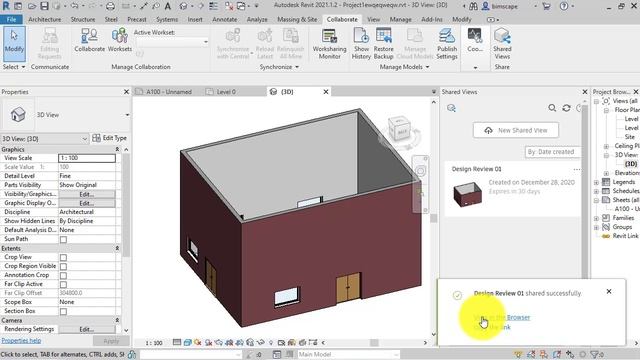Viewport: 640px width, 360px height.
Task: Toggle Crop Region Visible checkbox
Action: [63, 267]
